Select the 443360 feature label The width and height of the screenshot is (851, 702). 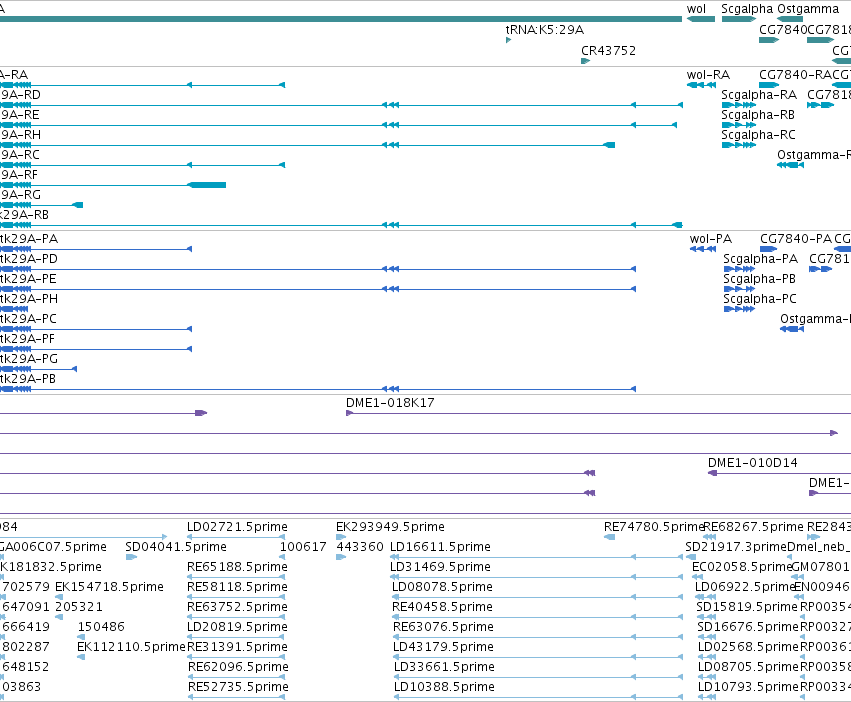[x=360, y=547]
